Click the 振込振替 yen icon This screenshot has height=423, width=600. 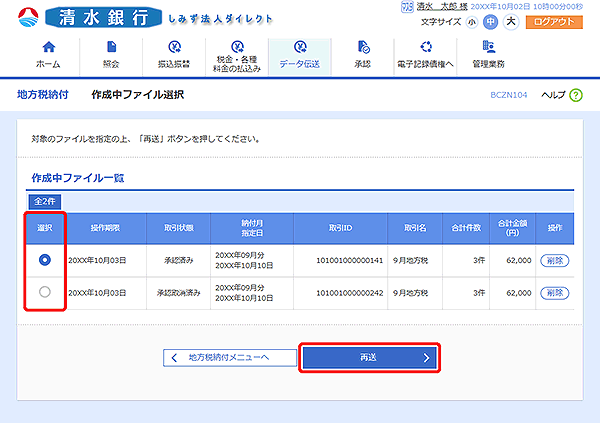[x=174, y=47]
